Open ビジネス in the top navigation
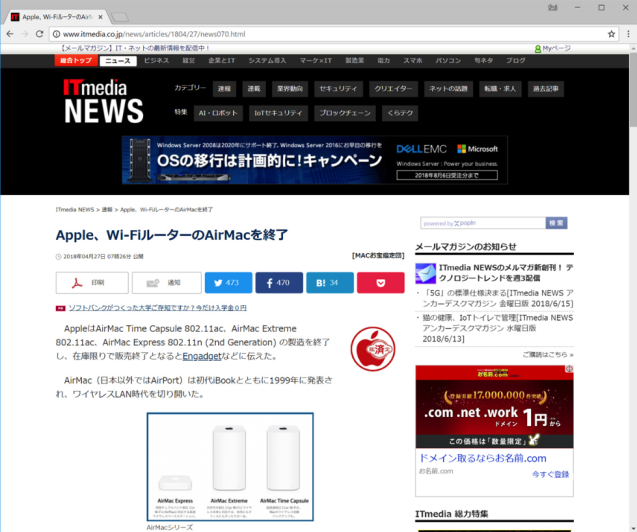This screenshot has width=637, height=532. pyautogui.click(x=156, y=61)
